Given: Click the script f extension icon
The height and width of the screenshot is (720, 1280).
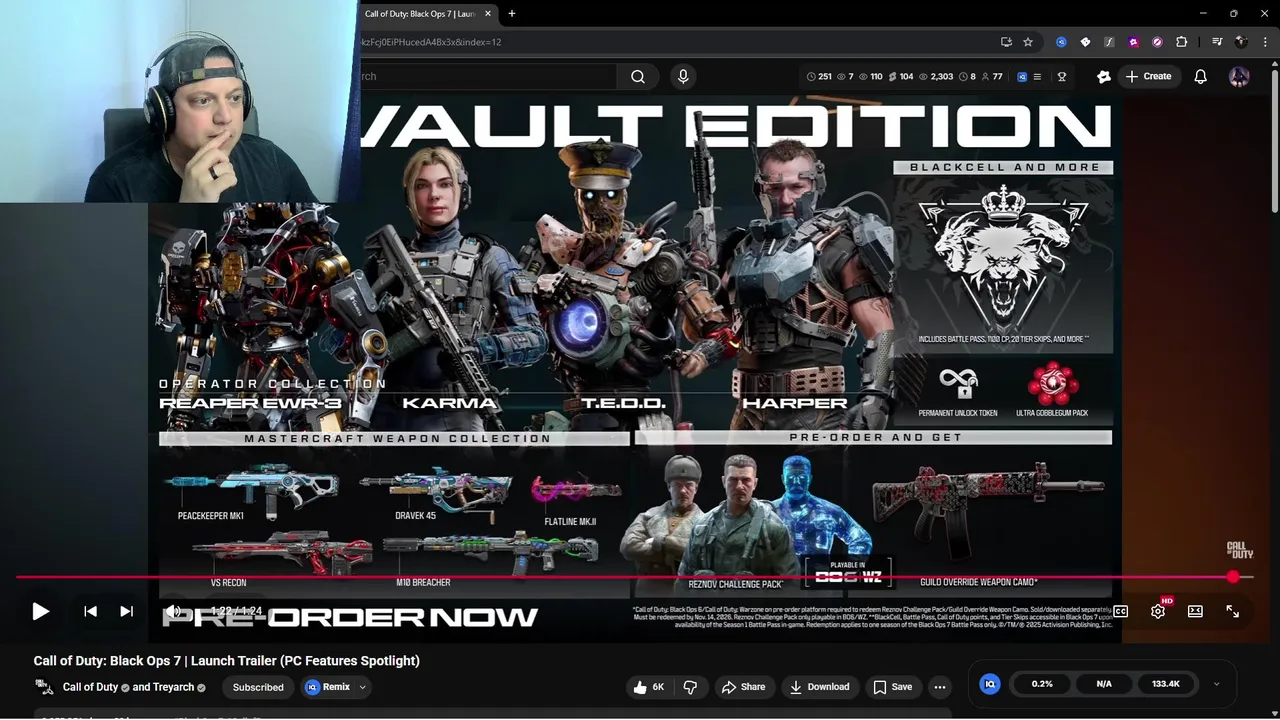Looking at the screenshot, I should [x=1109, y=42].
